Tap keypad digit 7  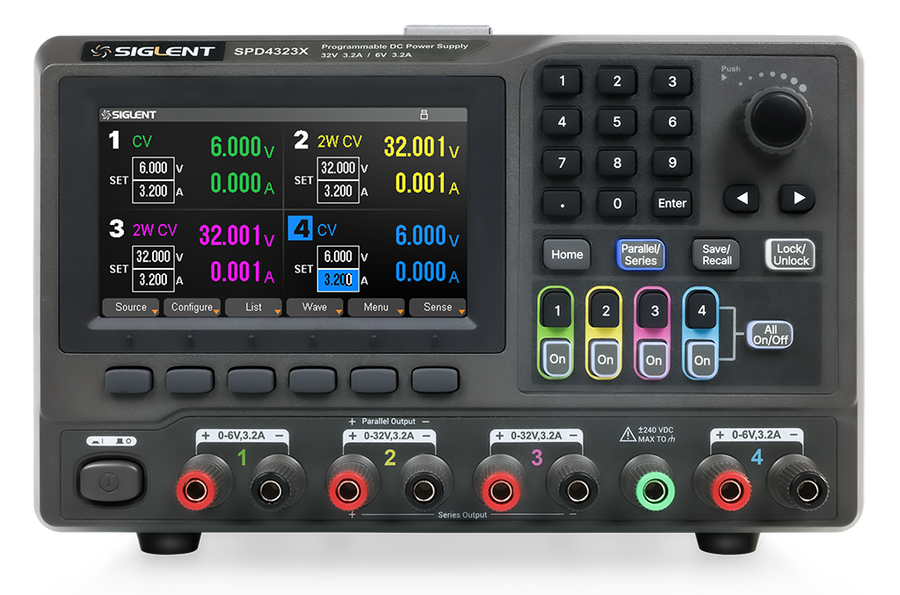click(562, 162)
